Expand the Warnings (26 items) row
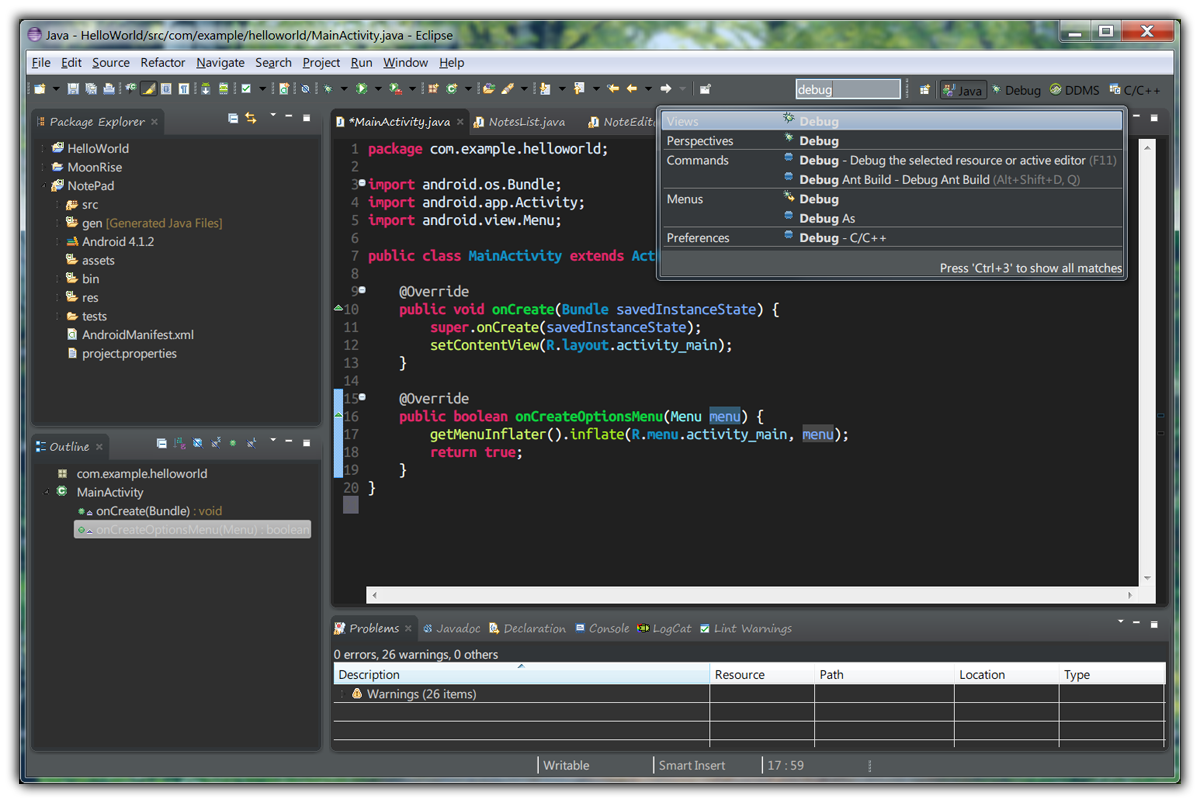 (341, 694)
